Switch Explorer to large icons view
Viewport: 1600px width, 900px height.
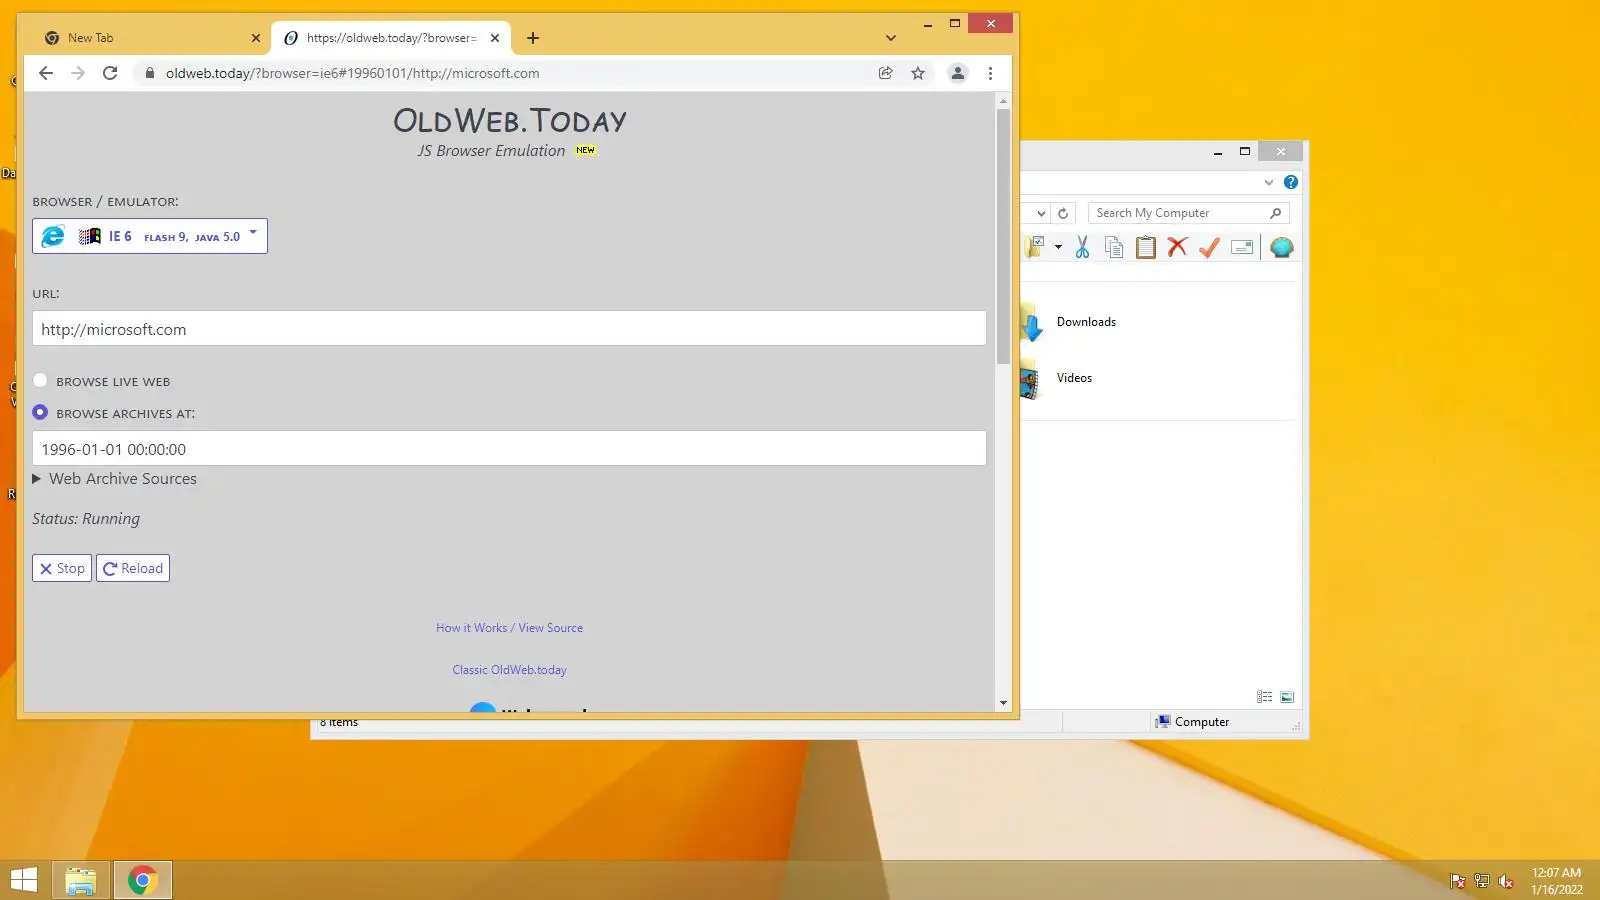tap(1287, 697)
